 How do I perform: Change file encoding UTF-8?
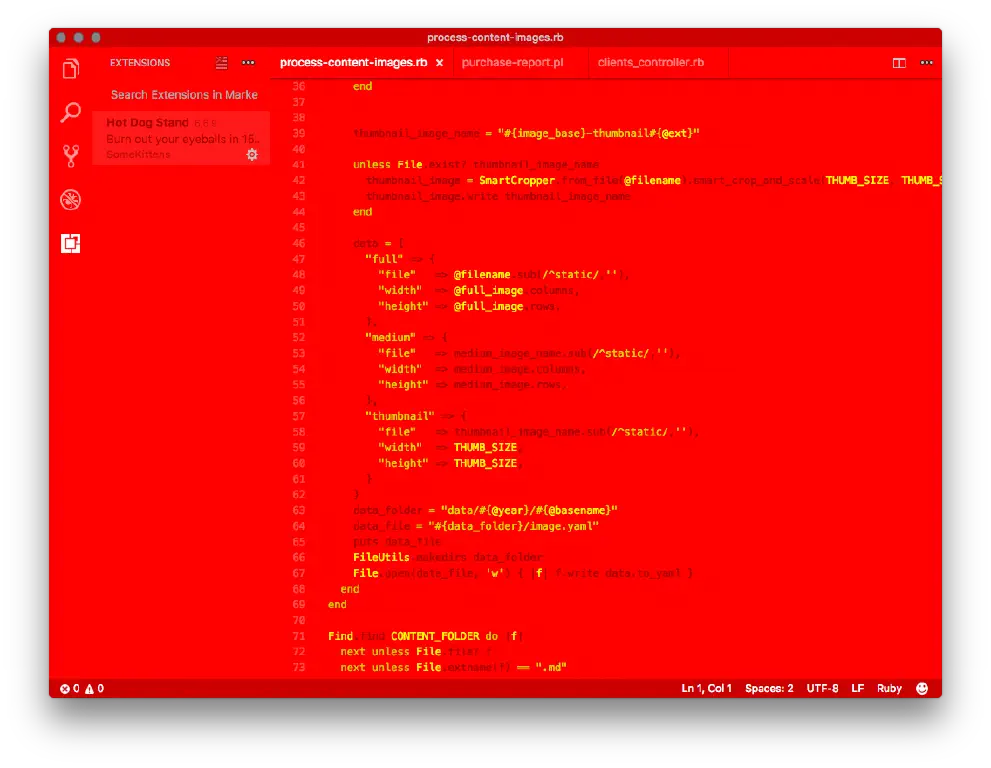point(822,688)
